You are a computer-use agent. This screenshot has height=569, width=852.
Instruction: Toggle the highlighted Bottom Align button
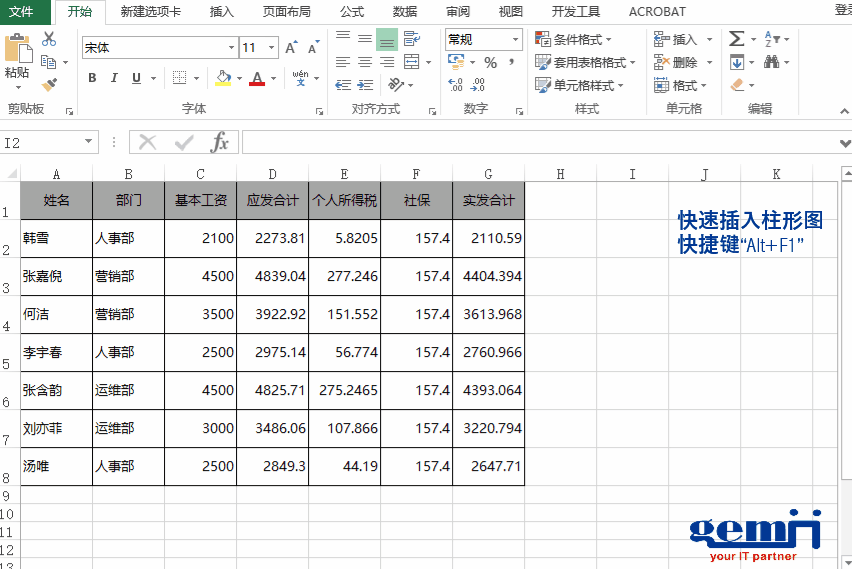(386, 39)
